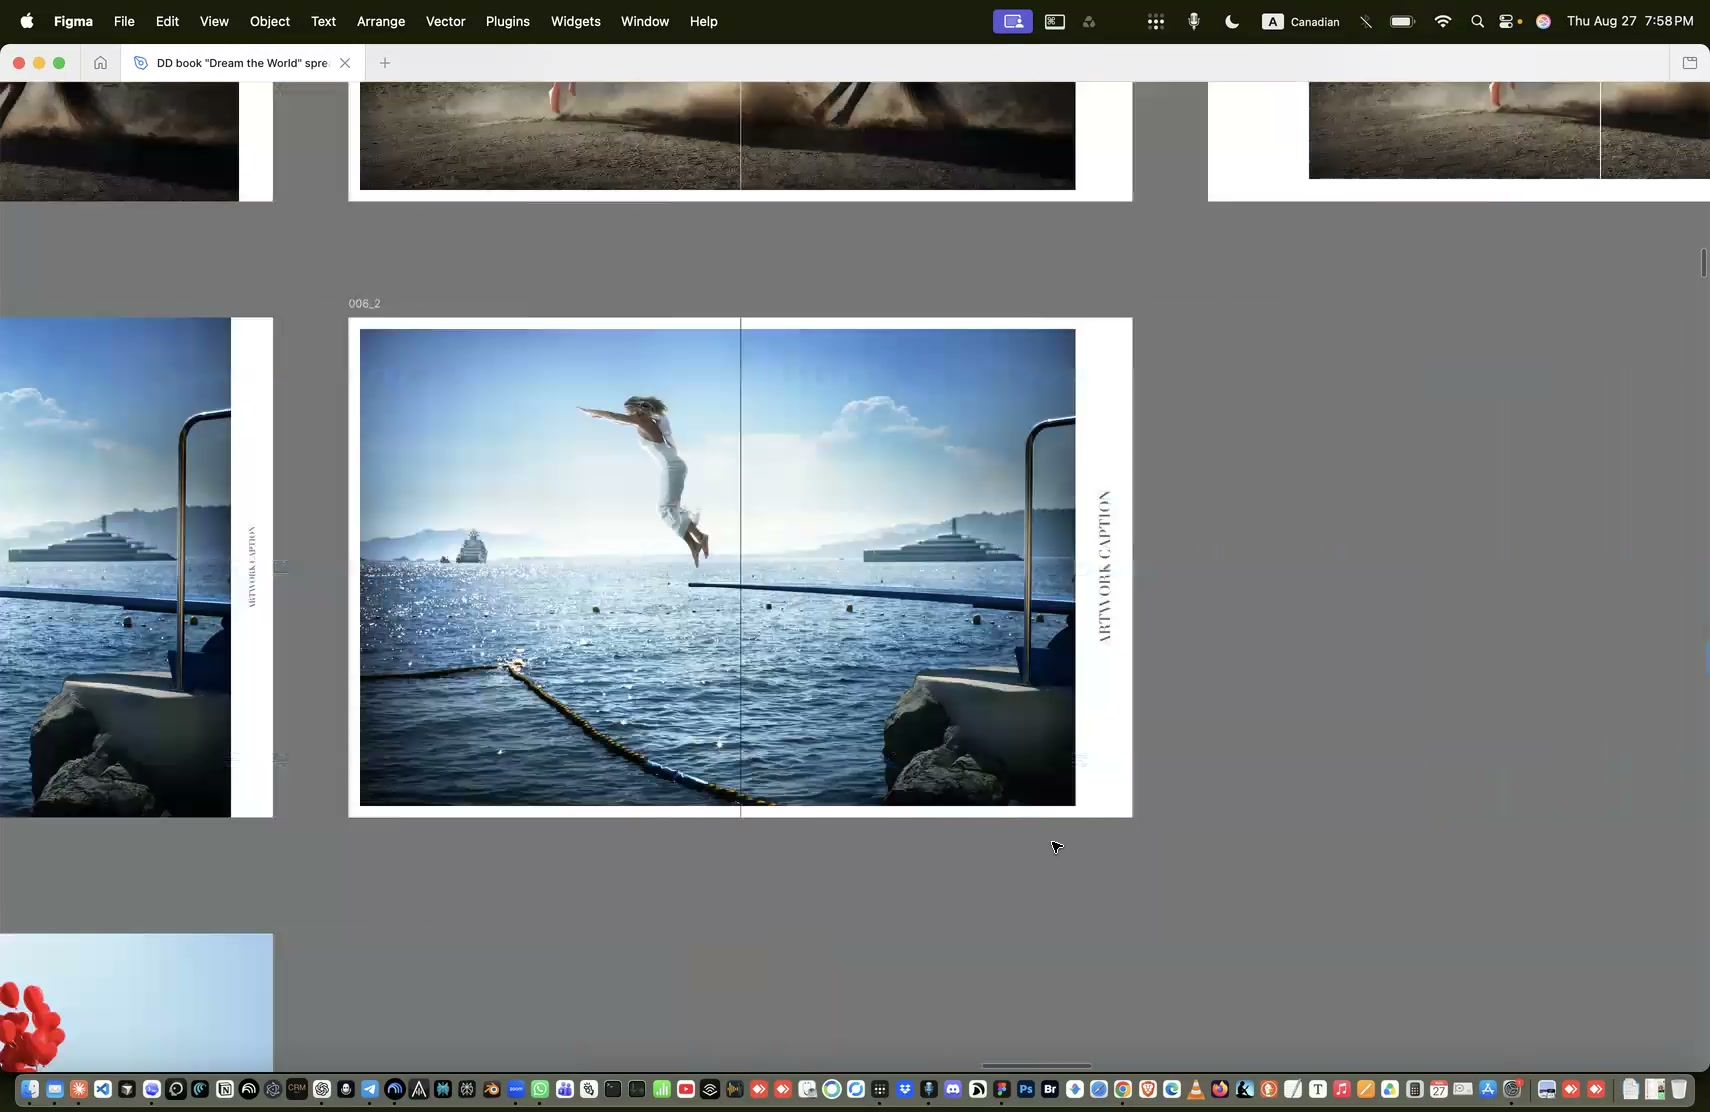The image size is (1710, 1112).
Task: Open Adobe Bridge from the Dock
Action: (1050, 1089)
